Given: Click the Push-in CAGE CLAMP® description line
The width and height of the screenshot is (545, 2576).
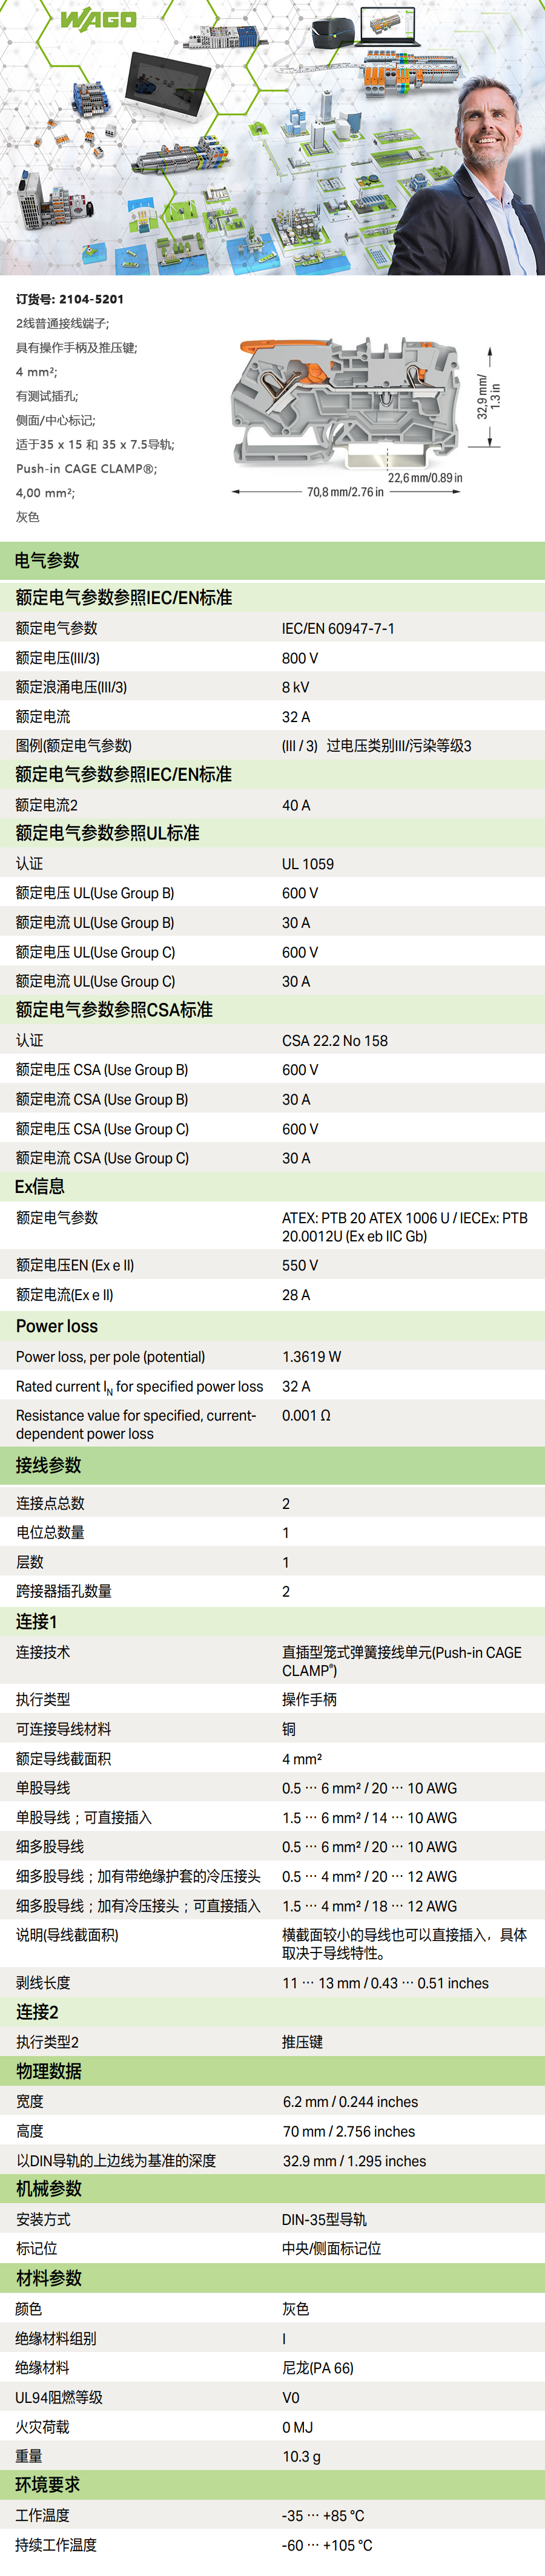Looking at the screenshot, I should tap(86, 469).
